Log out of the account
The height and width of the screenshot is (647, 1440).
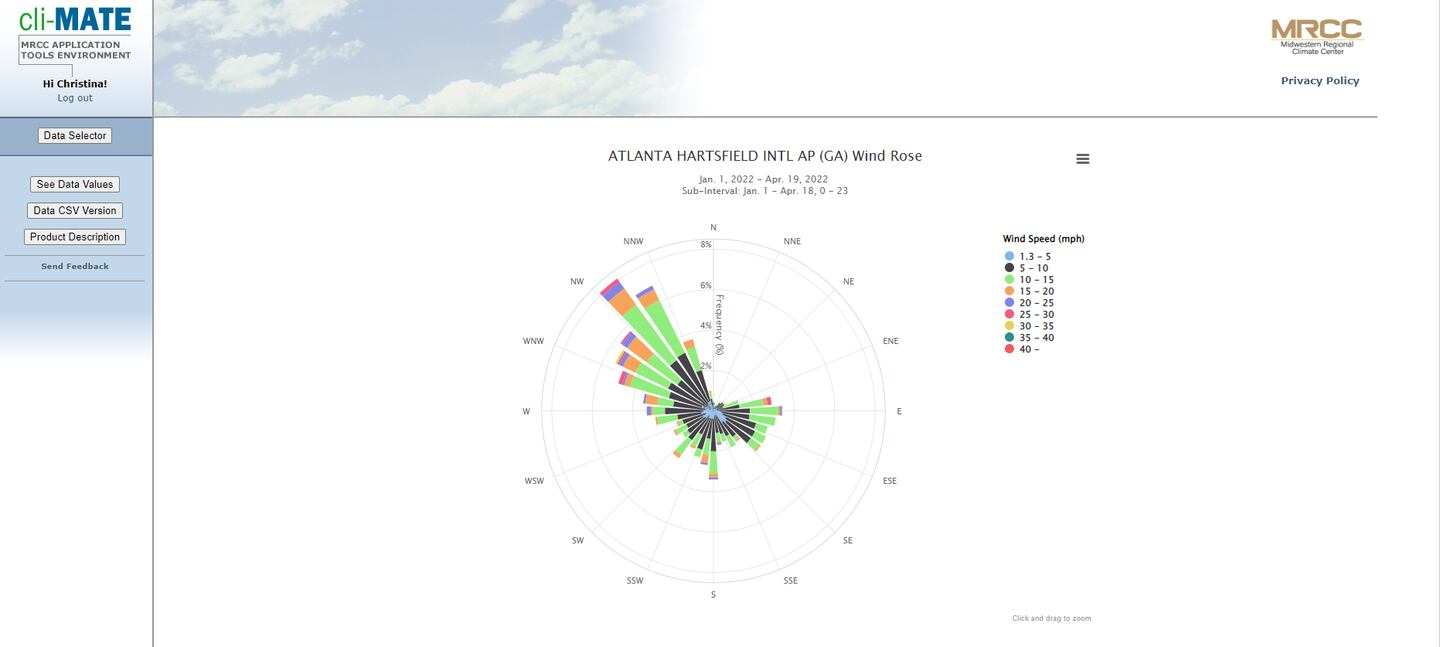pyautogui.click(x=75, y=98)
